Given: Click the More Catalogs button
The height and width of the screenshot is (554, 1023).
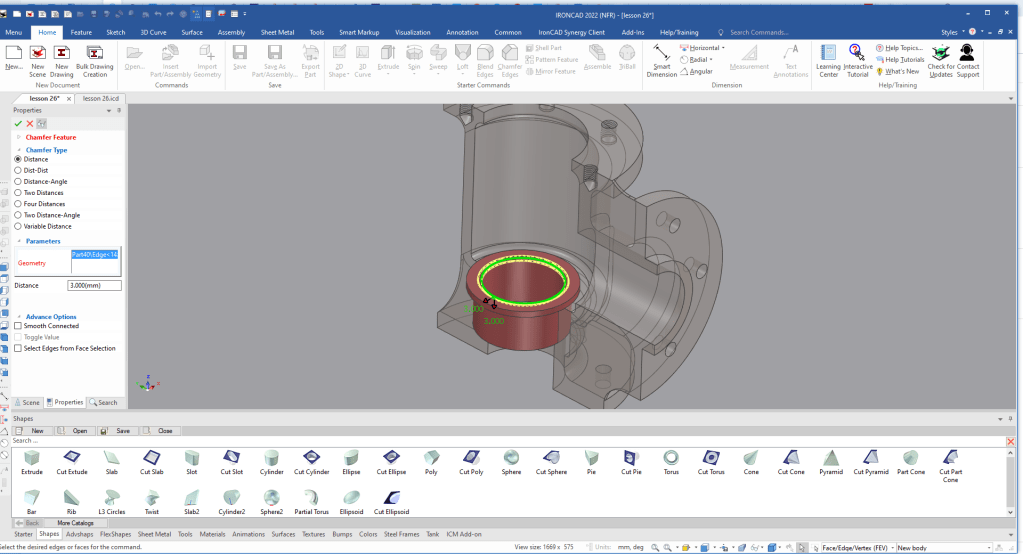Looking at the screenshot, I should [75, 523].
